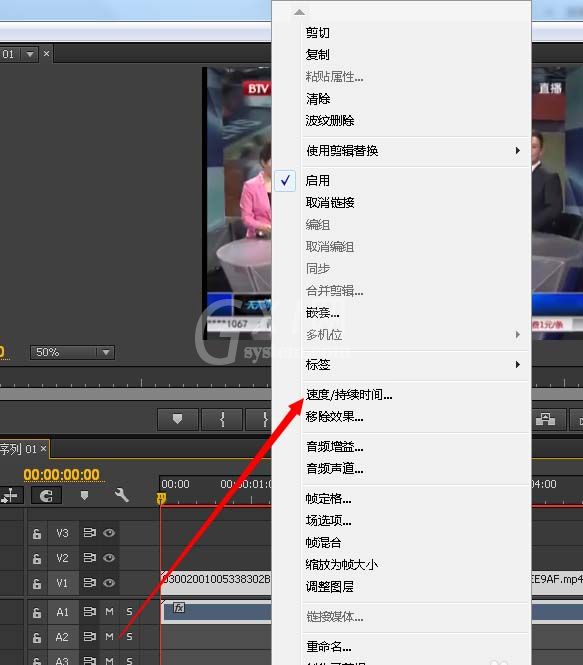
Task: Click the timeline marker icon
Action: (84, 495)
